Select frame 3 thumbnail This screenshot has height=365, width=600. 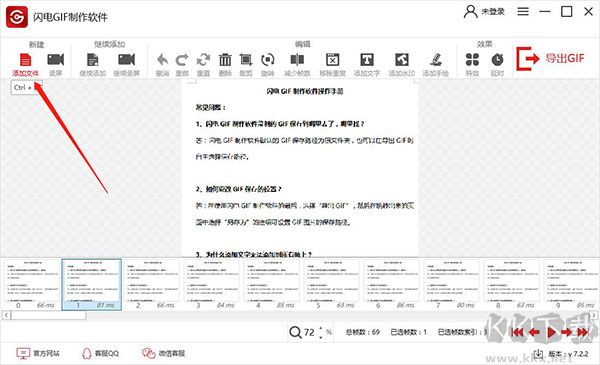coord(212,285)
